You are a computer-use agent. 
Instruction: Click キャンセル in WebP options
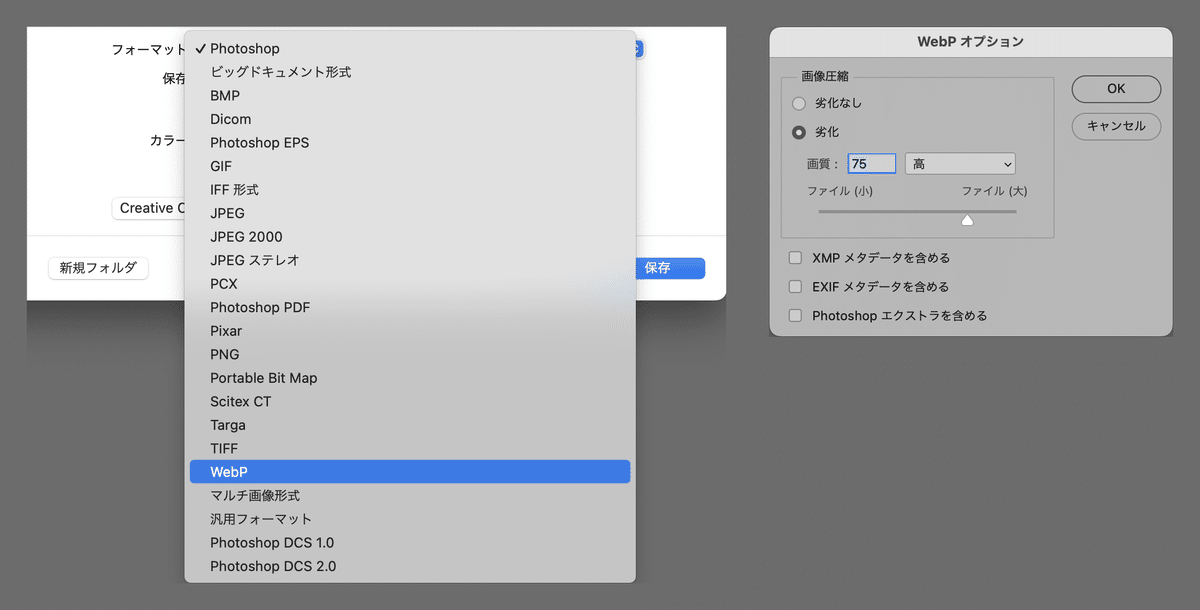(1116, 126)
